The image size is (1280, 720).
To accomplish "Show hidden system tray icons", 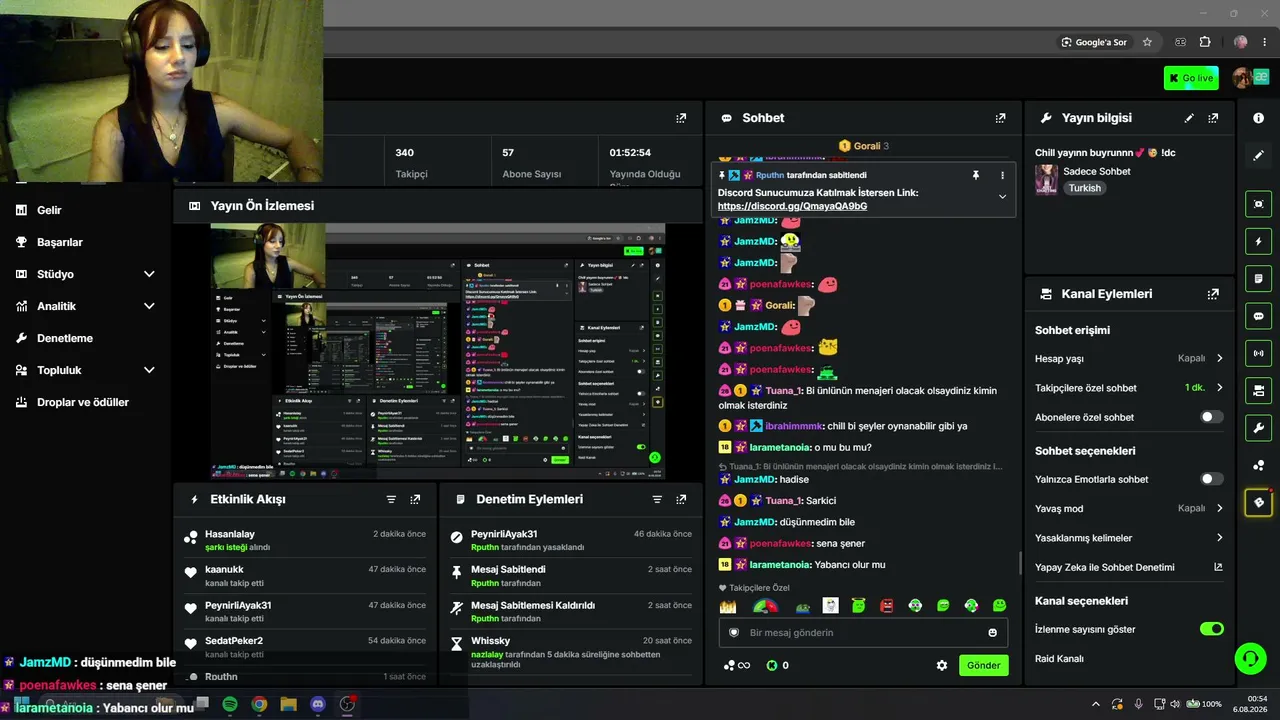I will click(x=1095, y=704).
